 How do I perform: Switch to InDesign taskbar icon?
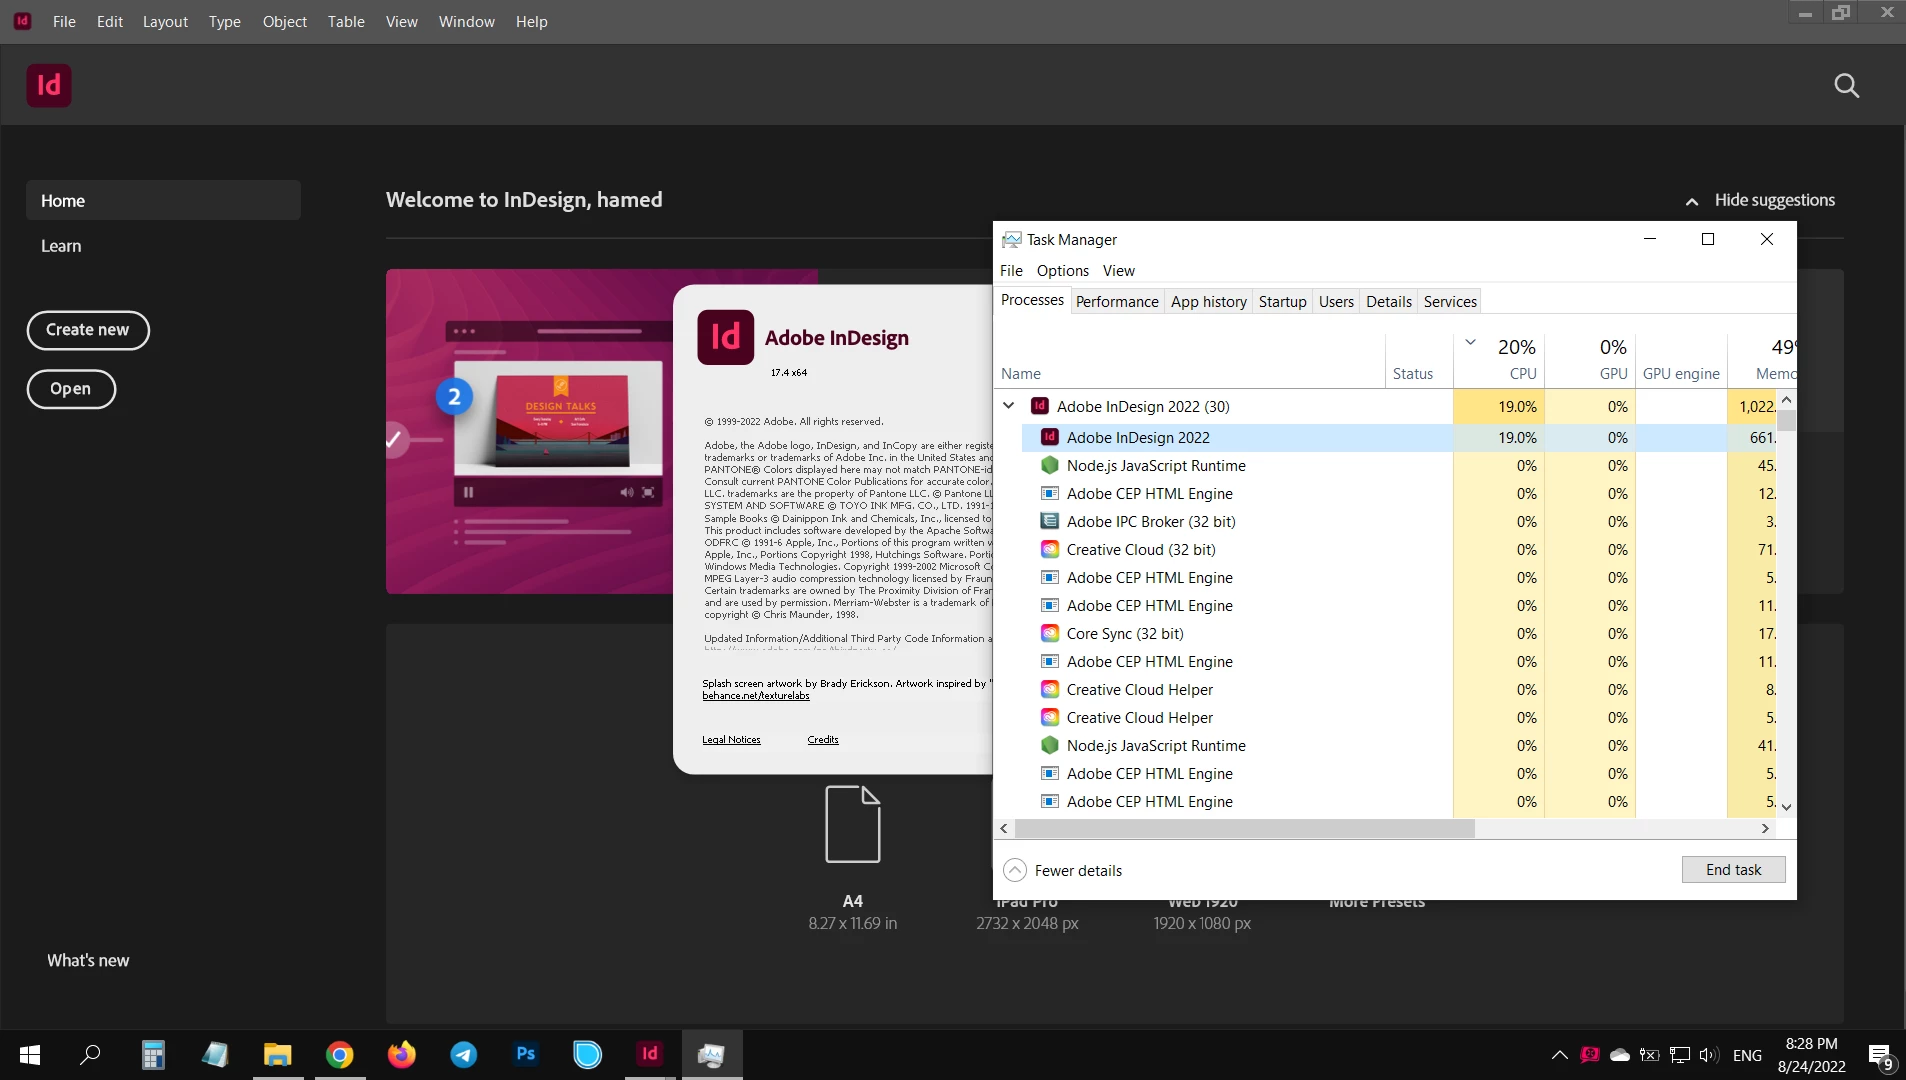(650, 1055)
